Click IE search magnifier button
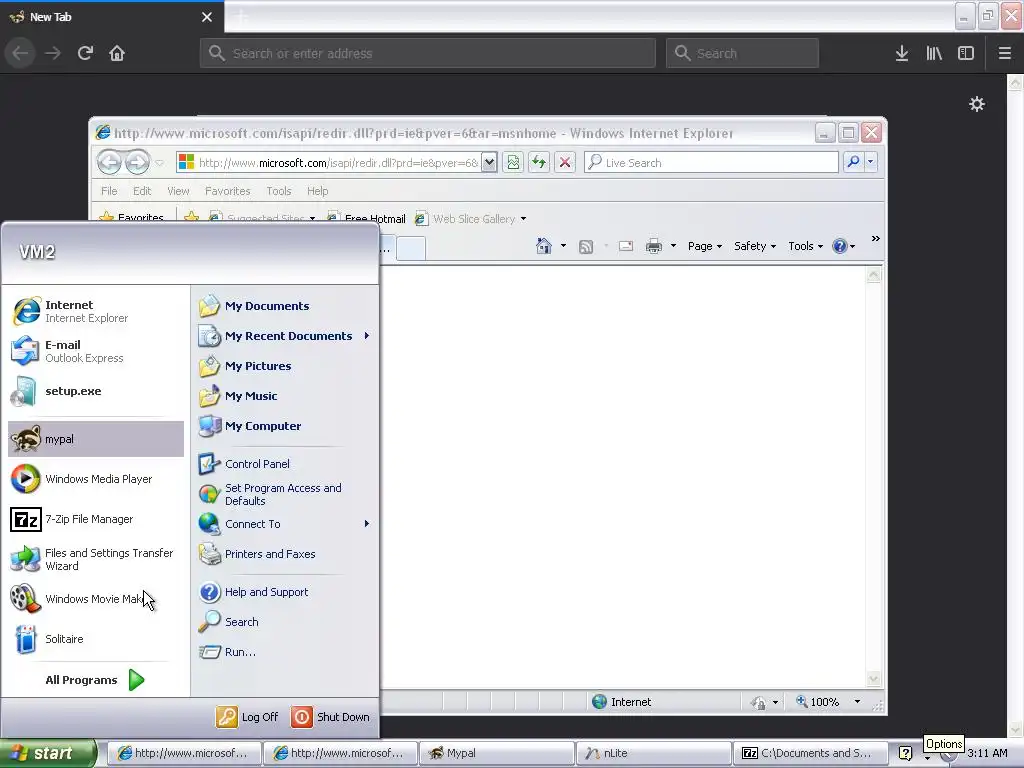1024x768 pixels. (853, 161)
